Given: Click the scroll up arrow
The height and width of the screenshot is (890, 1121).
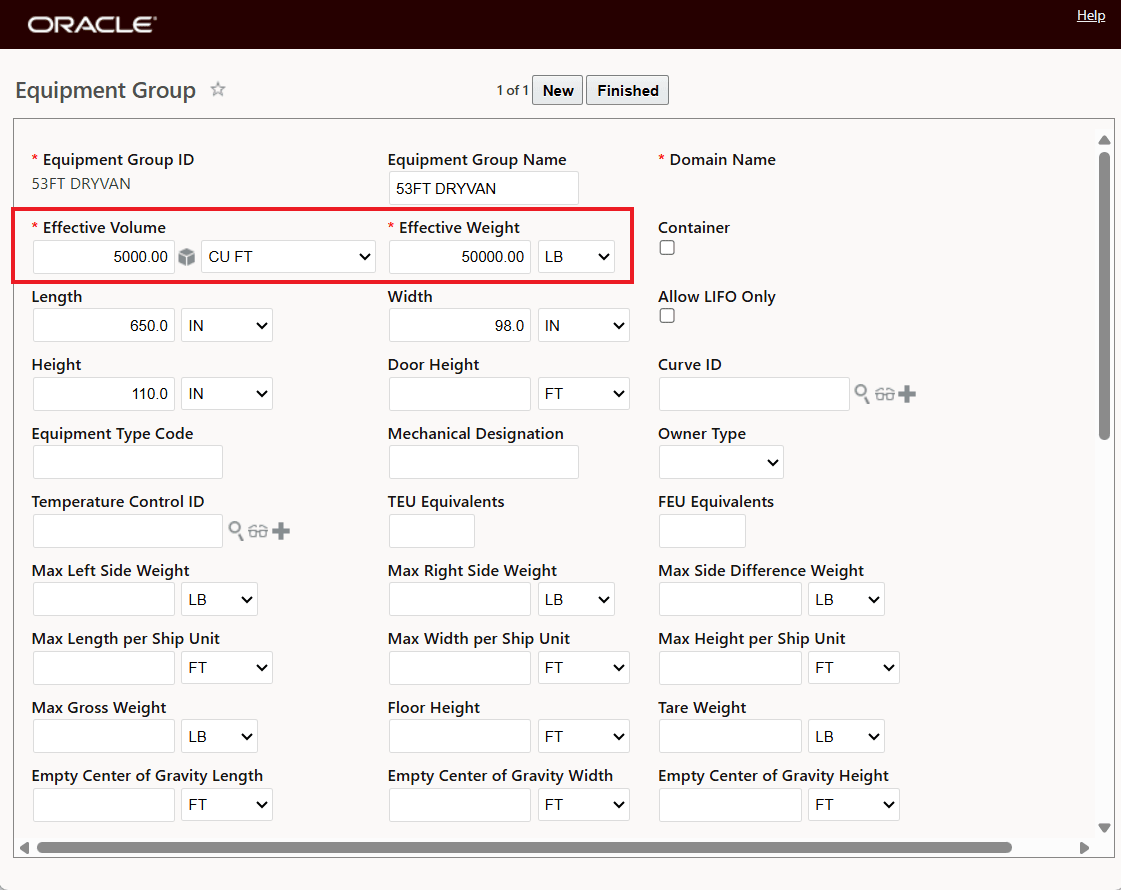Looking at the screenshot, I should (x=1105, y=140).
